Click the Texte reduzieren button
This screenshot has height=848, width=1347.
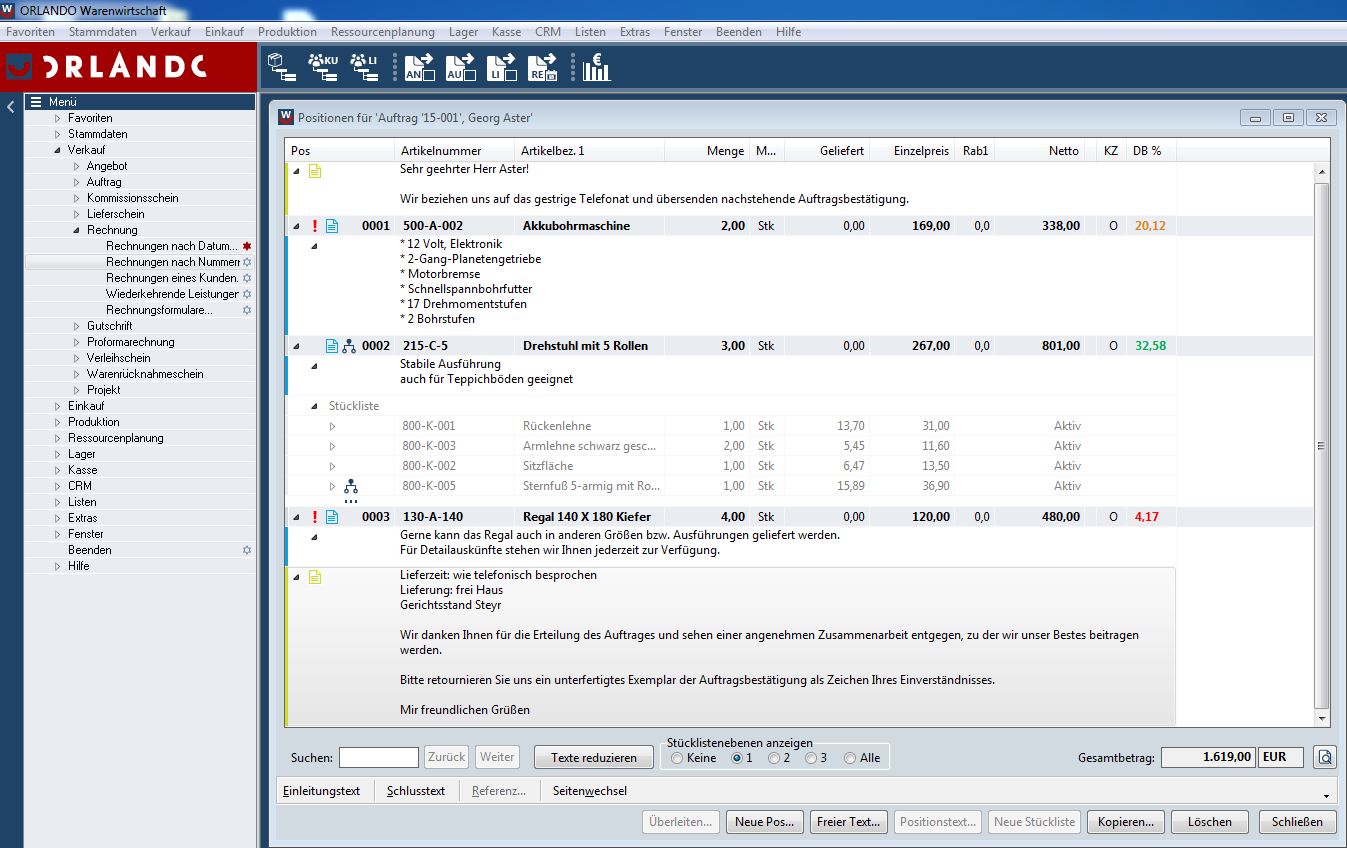(x=594, y=757)
